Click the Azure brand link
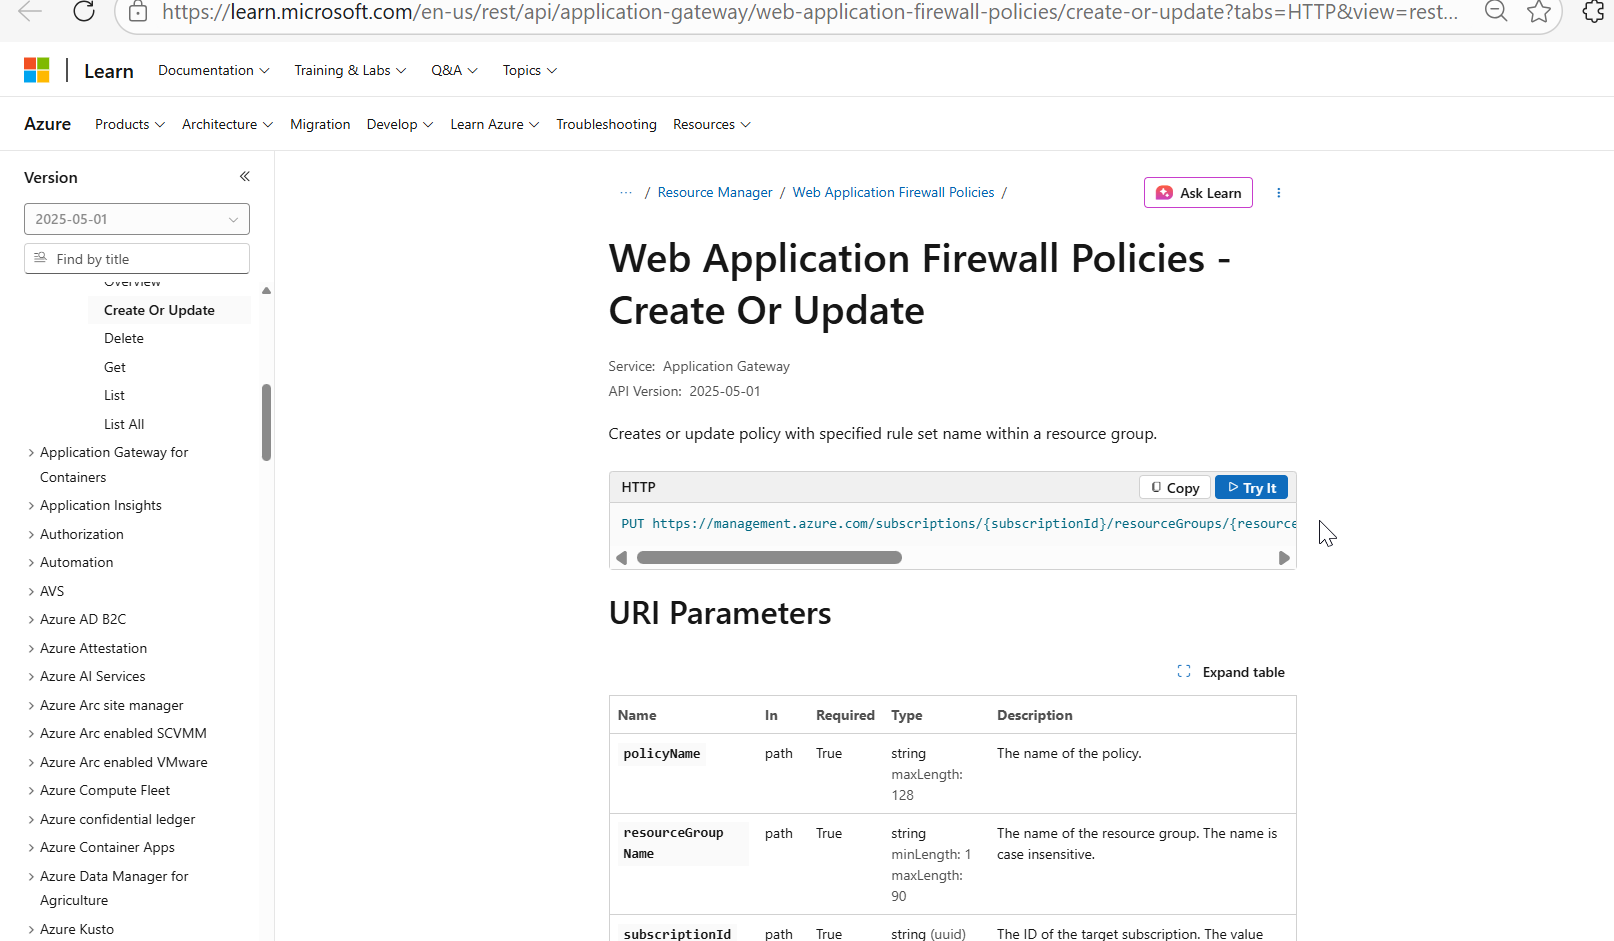Screen dimensions: 1614x941 pyautogui.click(x=48, y=124)
